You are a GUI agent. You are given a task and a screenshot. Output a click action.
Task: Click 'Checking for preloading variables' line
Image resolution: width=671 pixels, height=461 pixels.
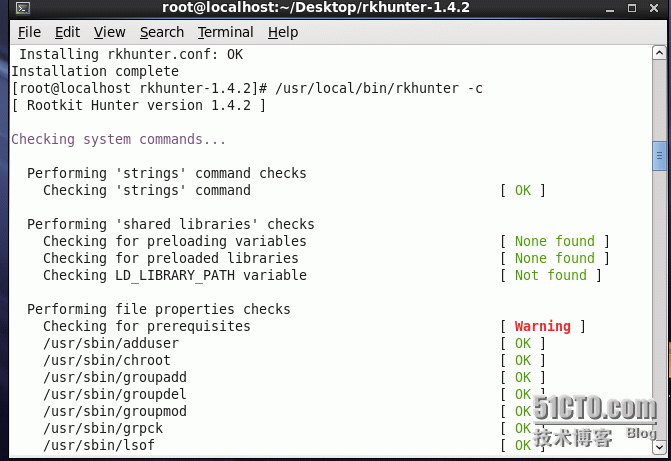point(175,241)
